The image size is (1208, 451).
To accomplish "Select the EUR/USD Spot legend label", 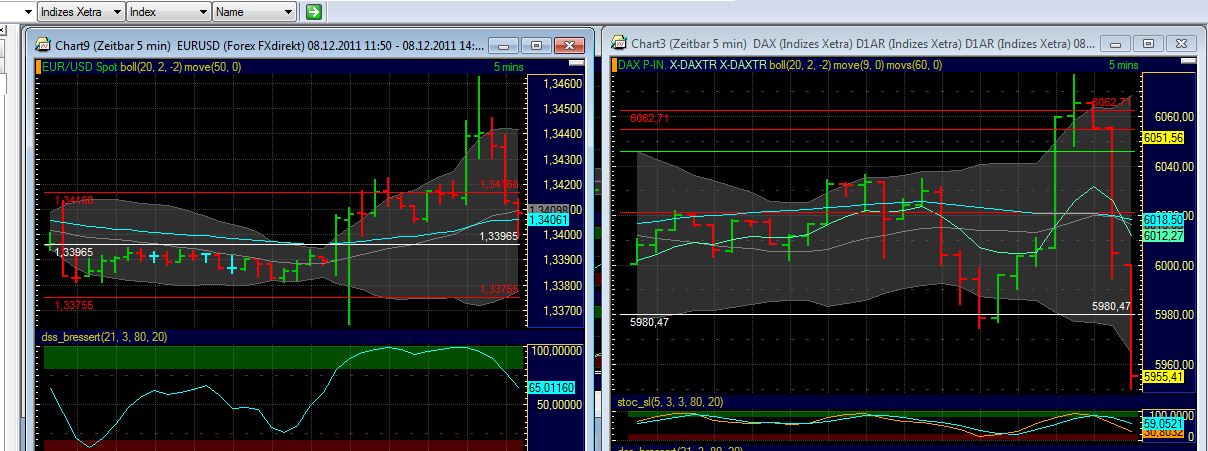I will (80, 66).
